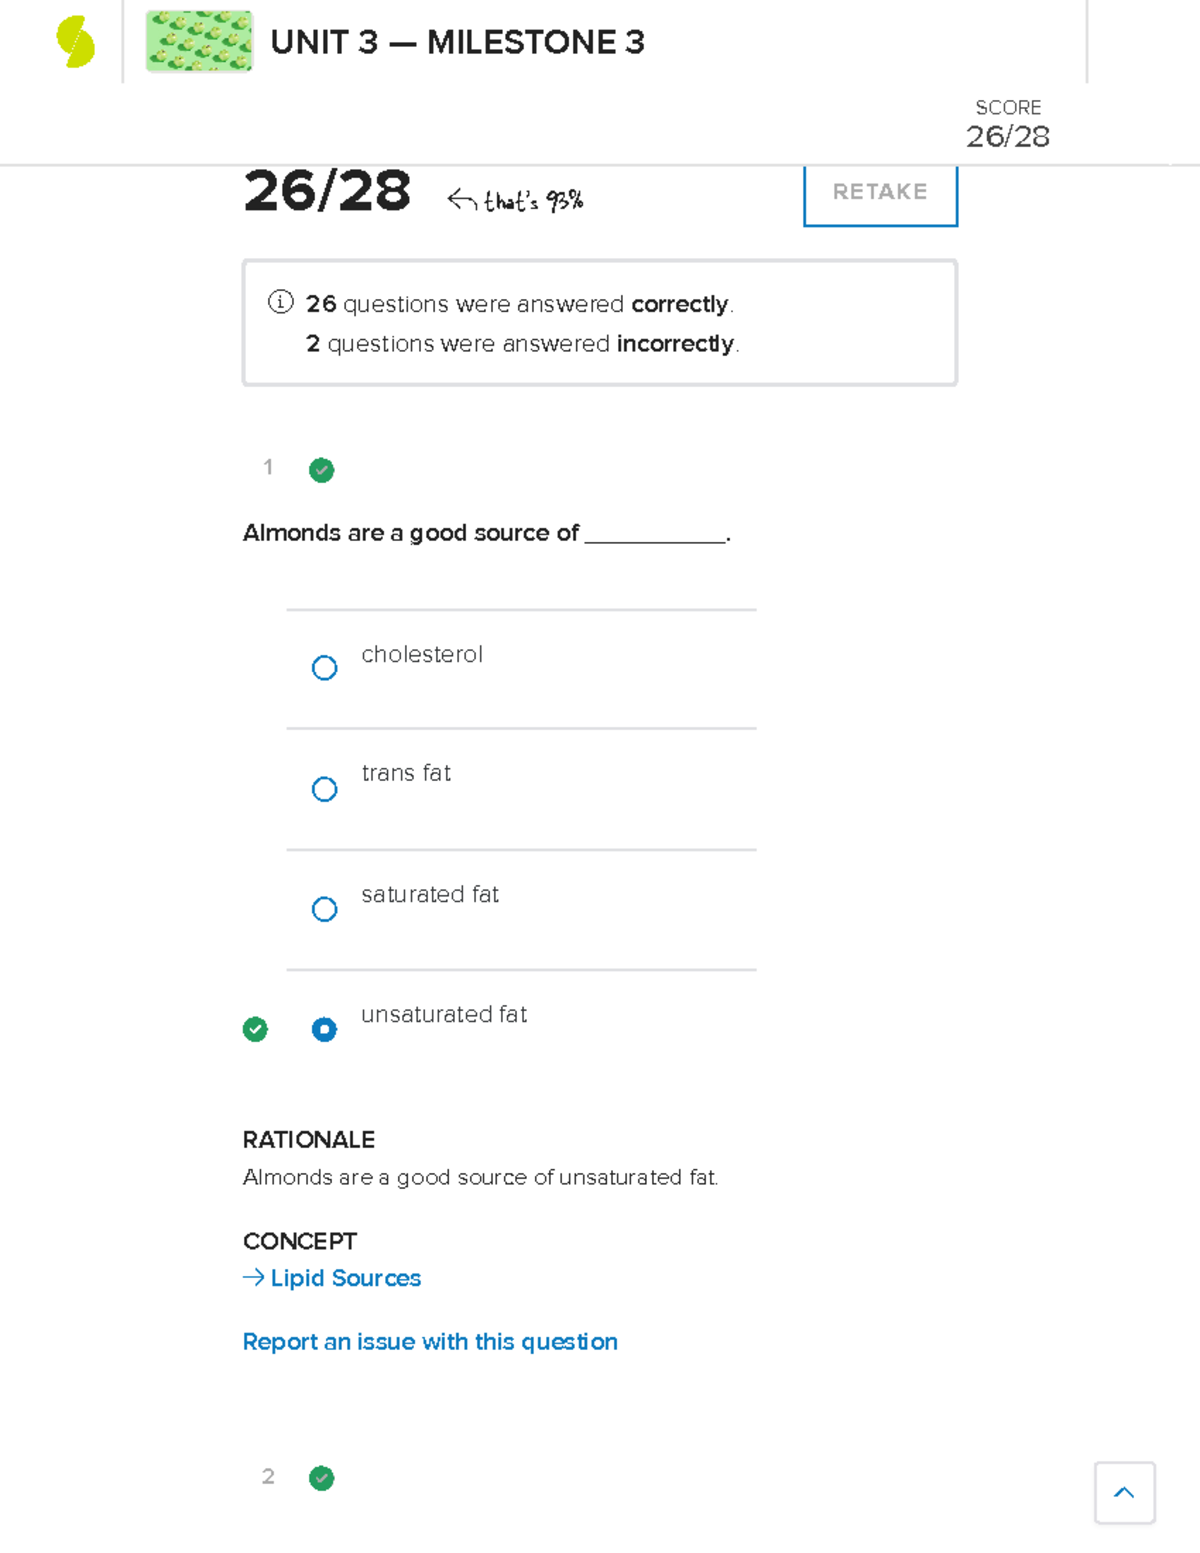Open the Lipid Sources concept link
The height and width of the screenshot is (1553, 1200).
click(x=345, y=1278)
